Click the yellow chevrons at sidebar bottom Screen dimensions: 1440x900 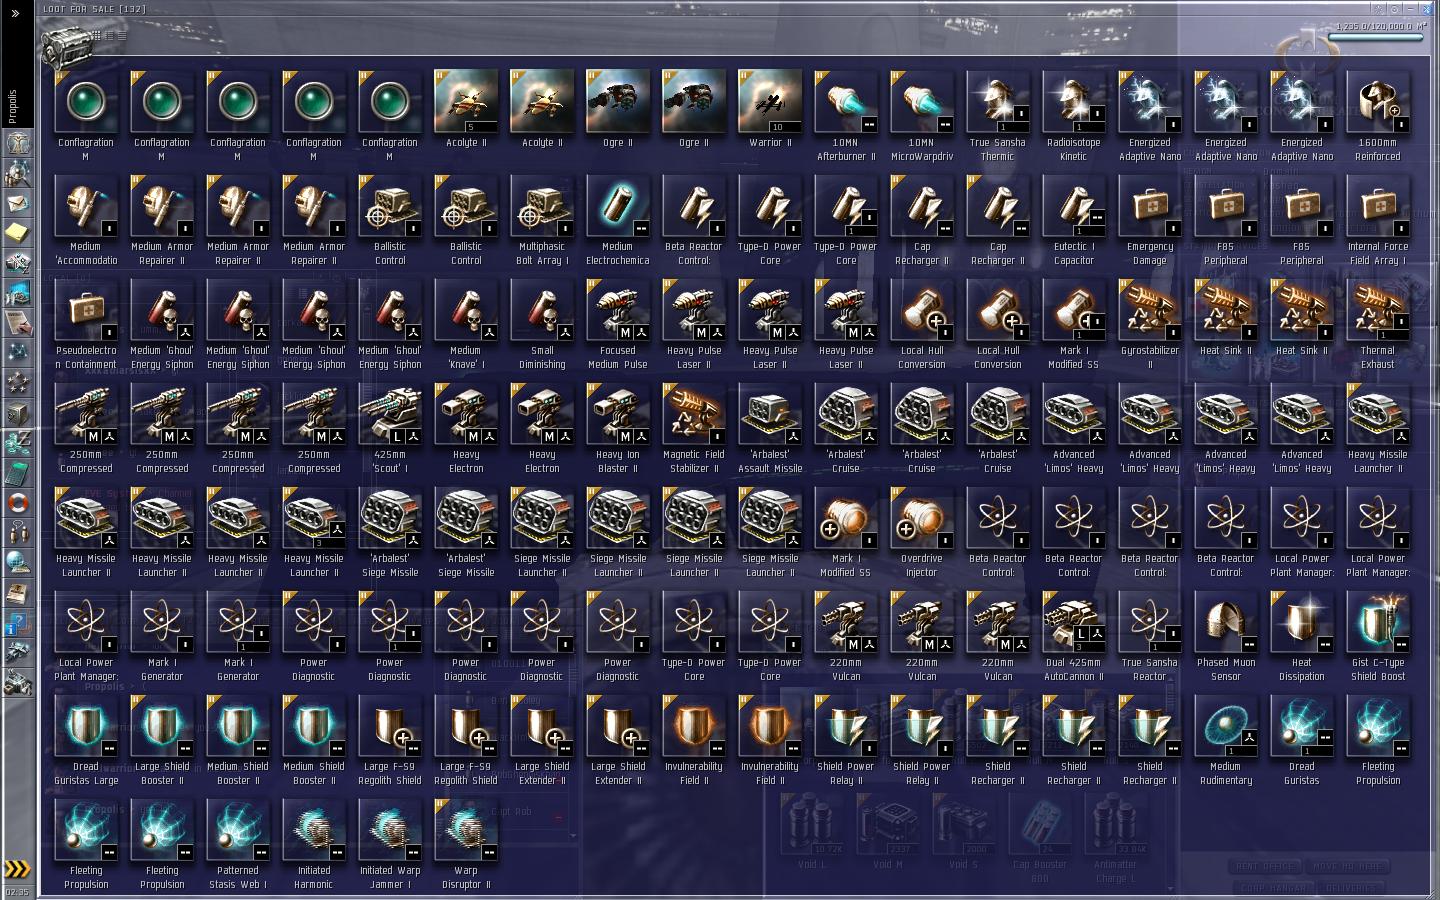(17, 867)
